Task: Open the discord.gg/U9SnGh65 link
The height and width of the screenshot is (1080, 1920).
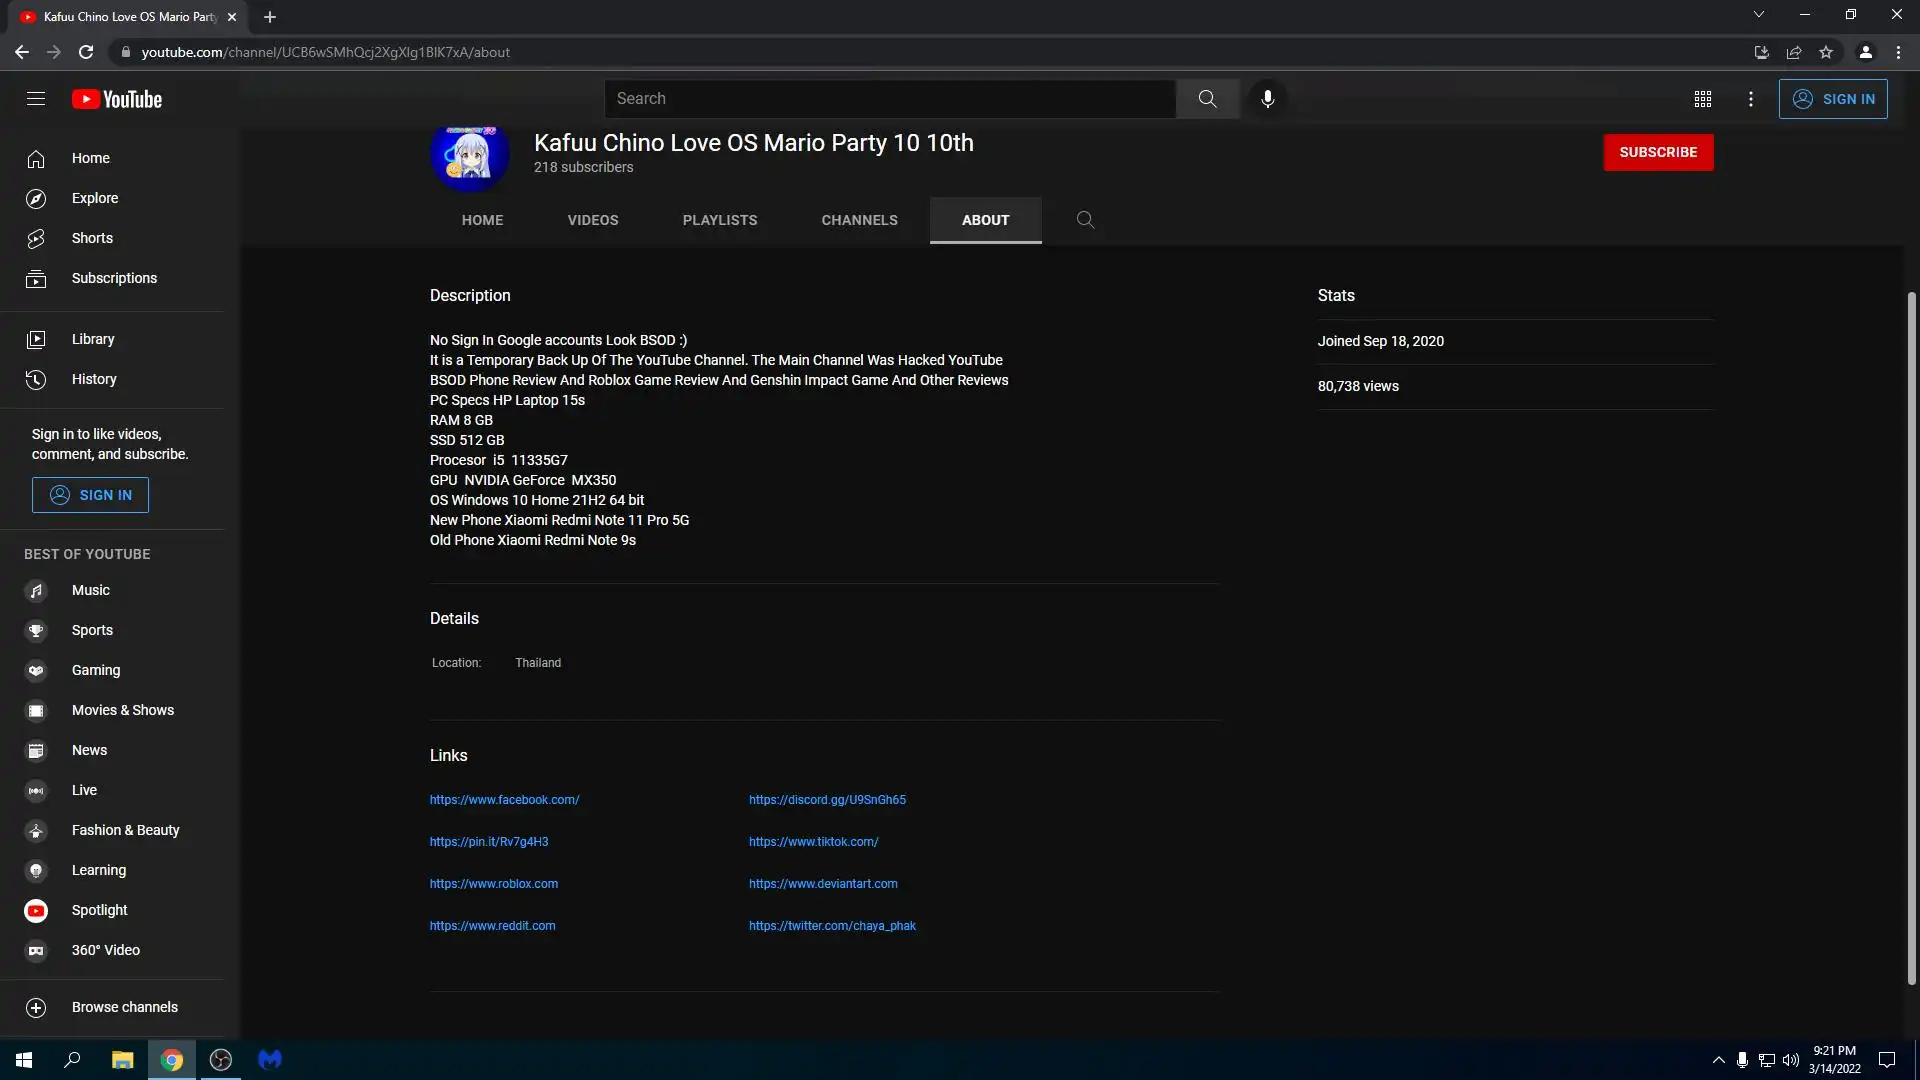Action: 827,800
